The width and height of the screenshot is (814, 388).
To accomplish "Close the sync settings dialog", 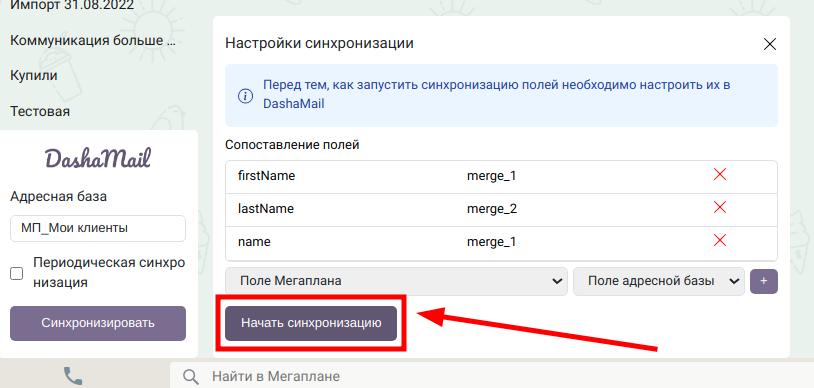I will point(769,44).
